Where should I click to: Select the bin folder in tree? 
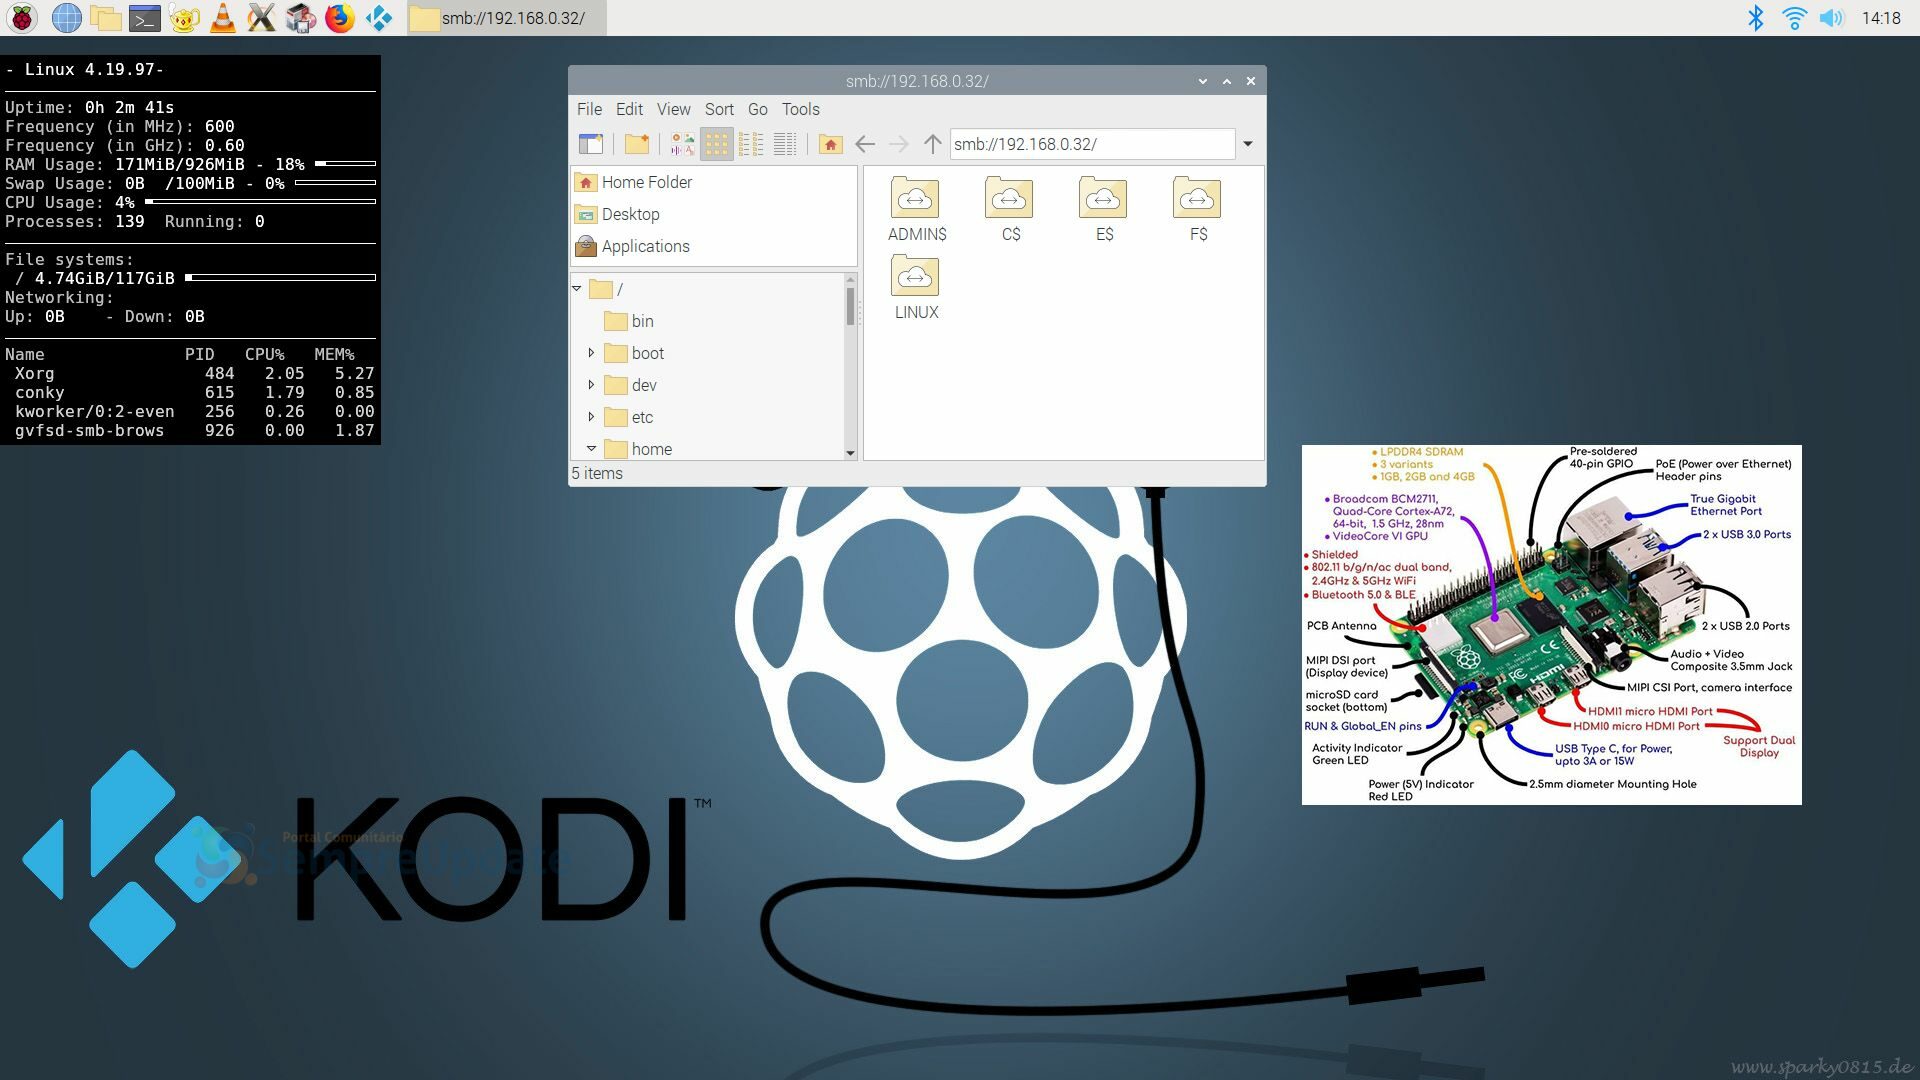tap(629, 321)
